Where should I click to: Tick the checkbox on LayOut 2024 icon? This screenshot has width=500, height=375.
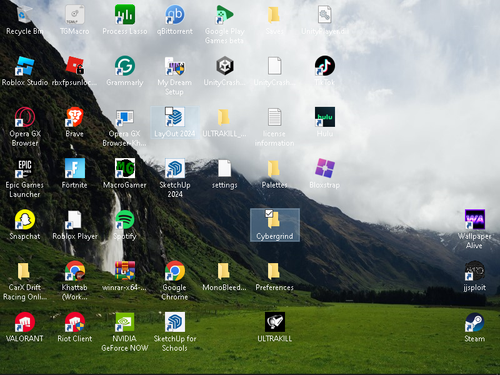tap(169, 110)
